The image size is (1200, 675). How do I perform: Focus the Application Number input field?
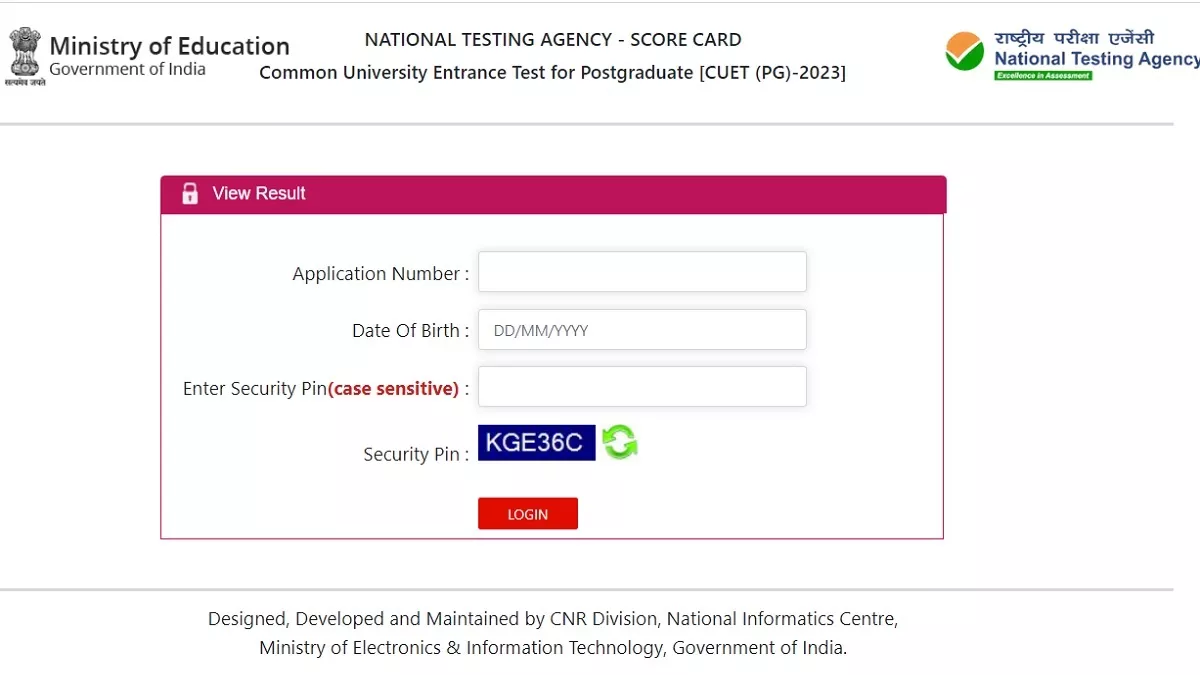click(x=642, y=272)
